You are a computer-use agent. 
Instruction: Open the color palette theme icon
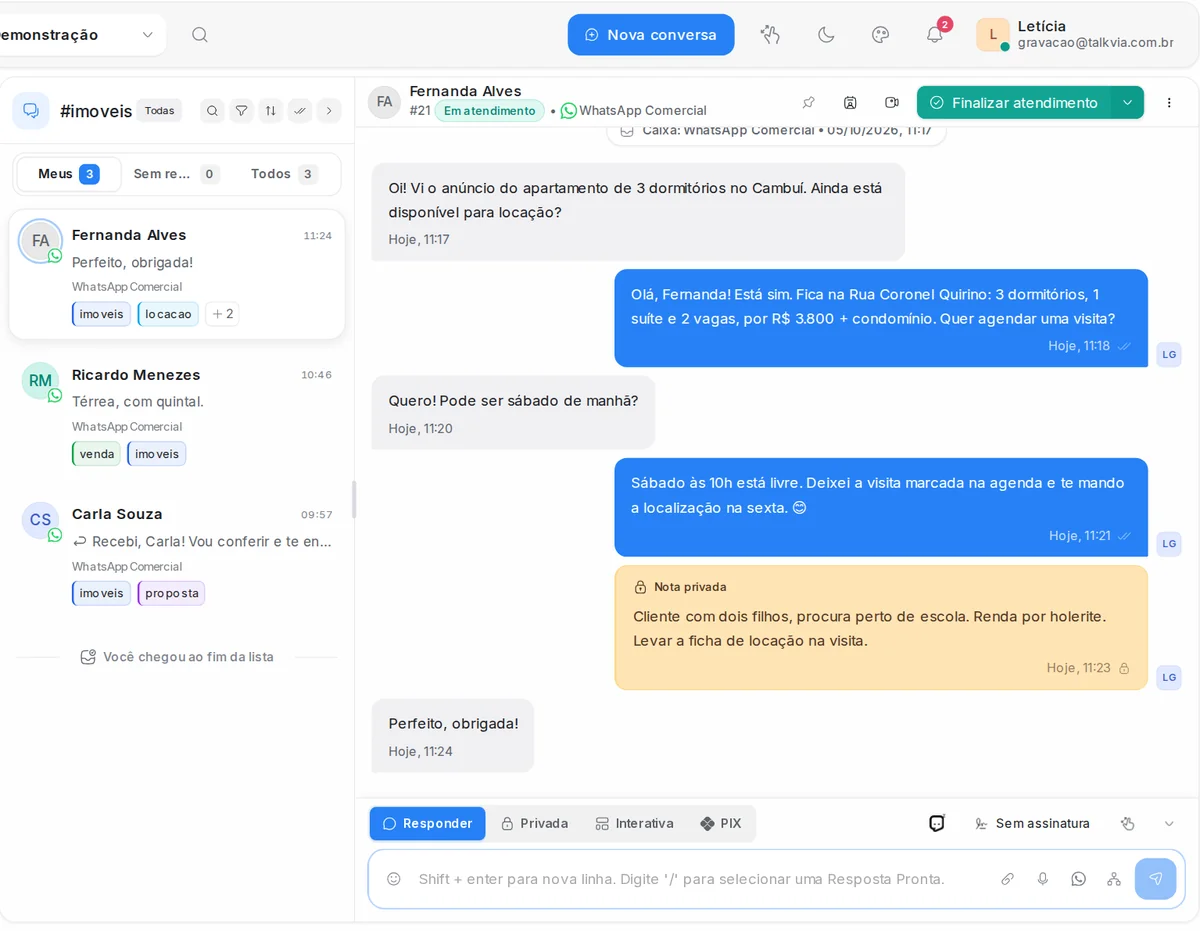(881, 35)
